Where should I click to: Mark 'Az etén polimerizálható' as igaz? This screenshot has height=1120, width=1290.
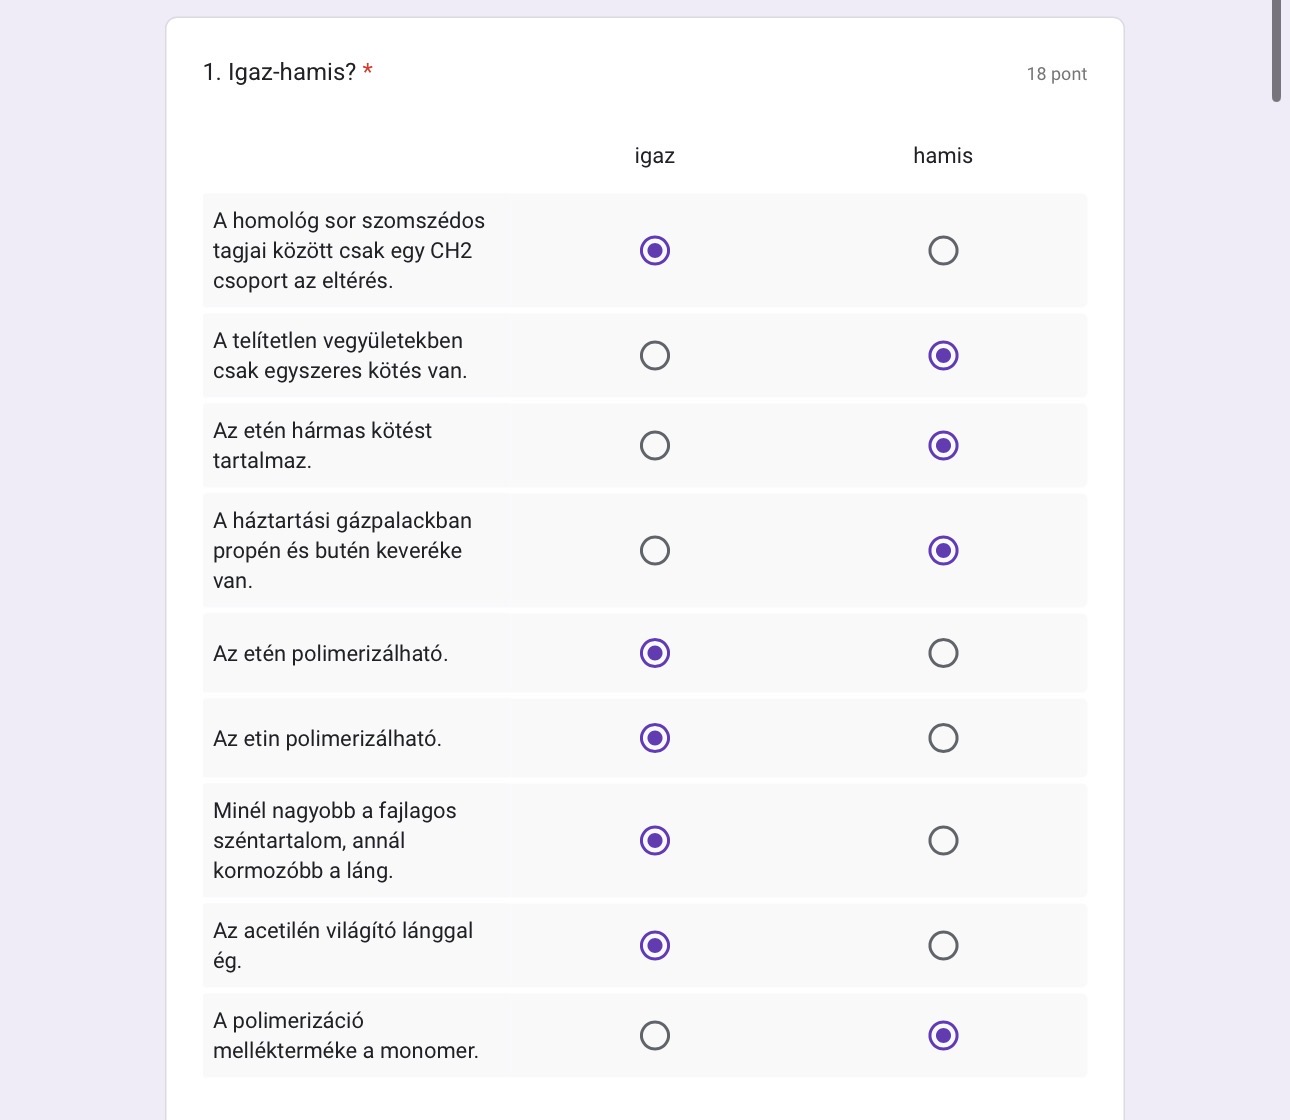tap(655, 653)
